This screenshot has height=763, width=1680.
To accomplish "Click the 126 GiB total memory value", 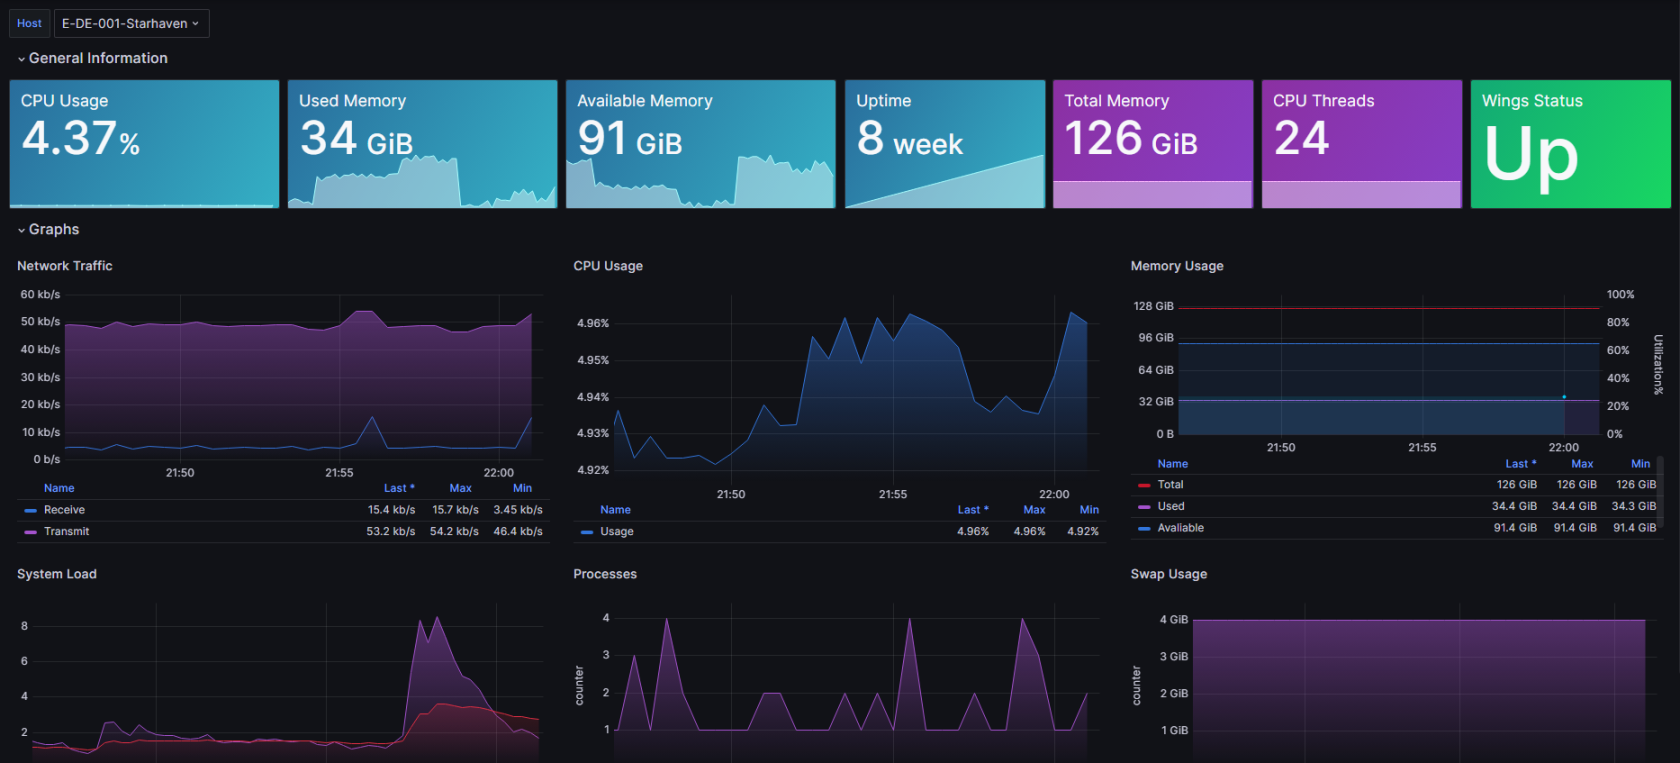I will (1131, 139).
